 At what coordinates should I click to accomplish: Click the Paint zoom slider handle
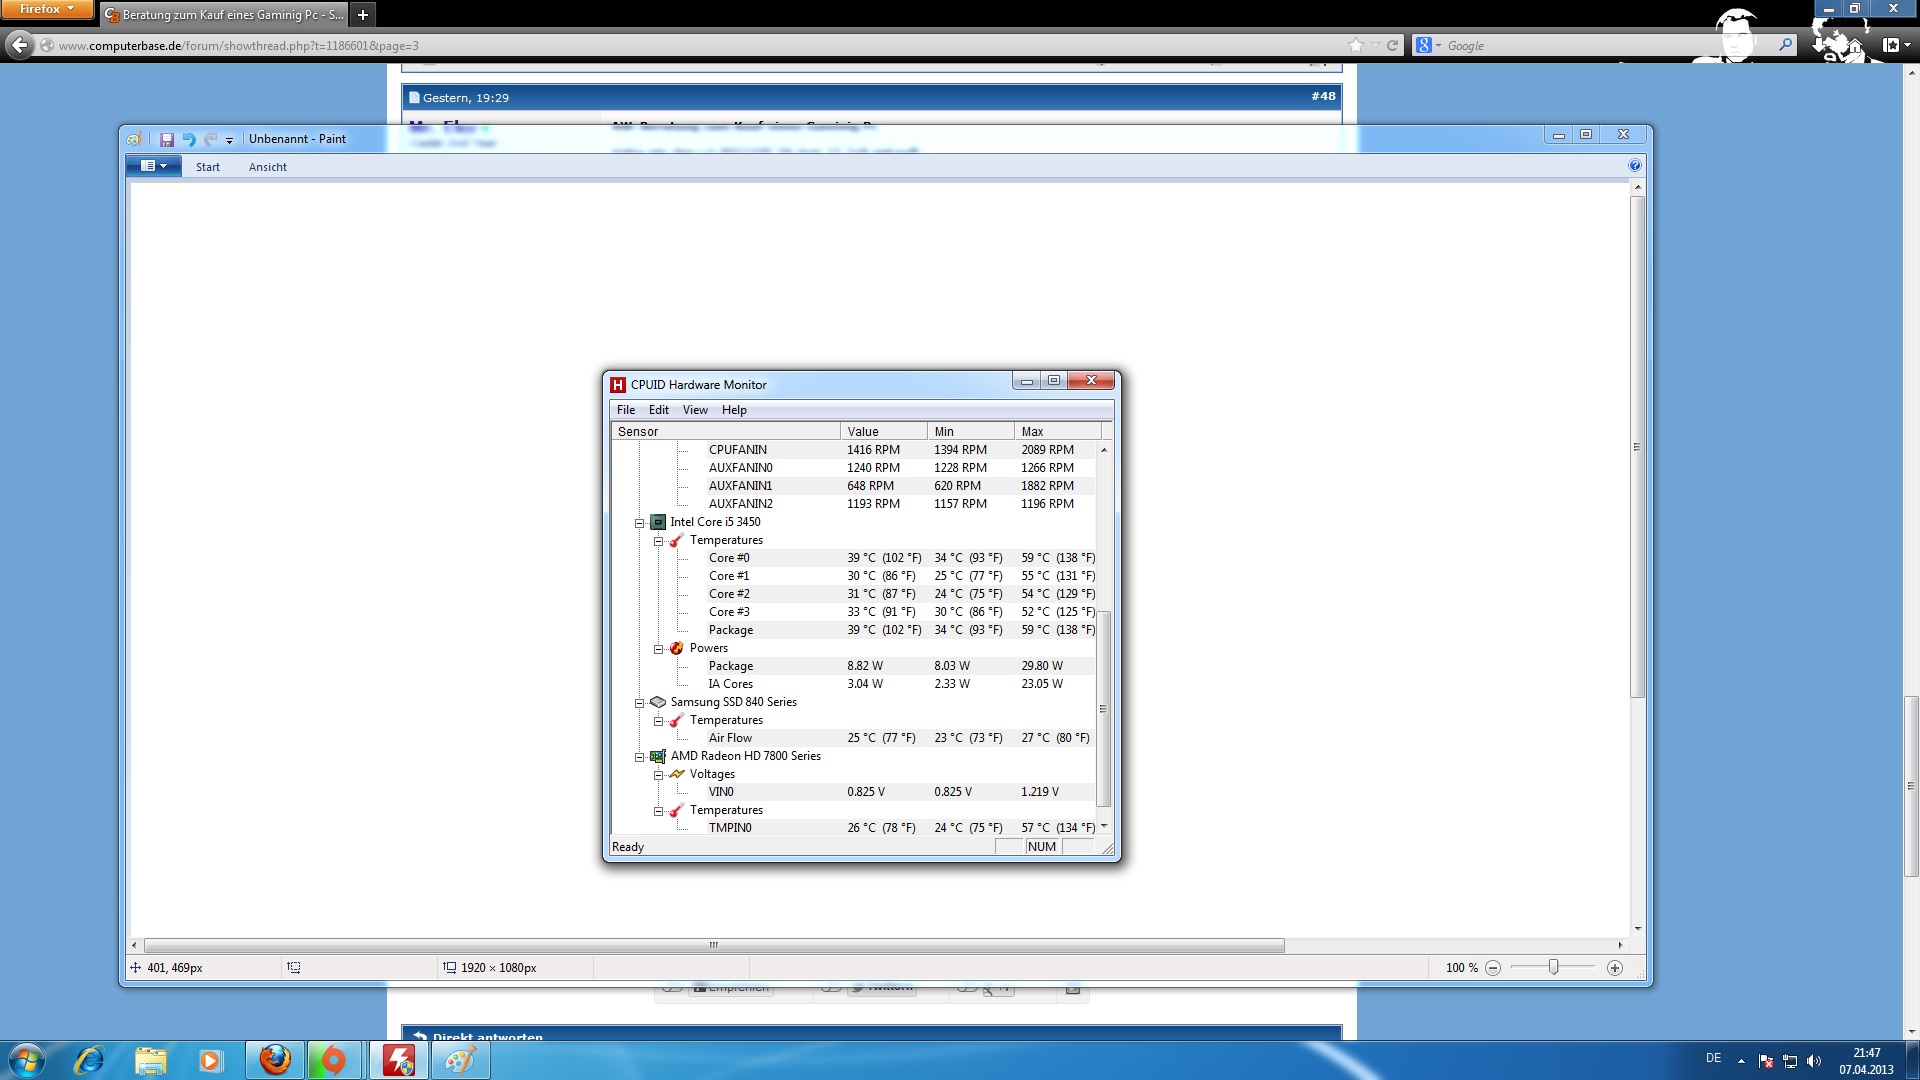coord(1553,967)
